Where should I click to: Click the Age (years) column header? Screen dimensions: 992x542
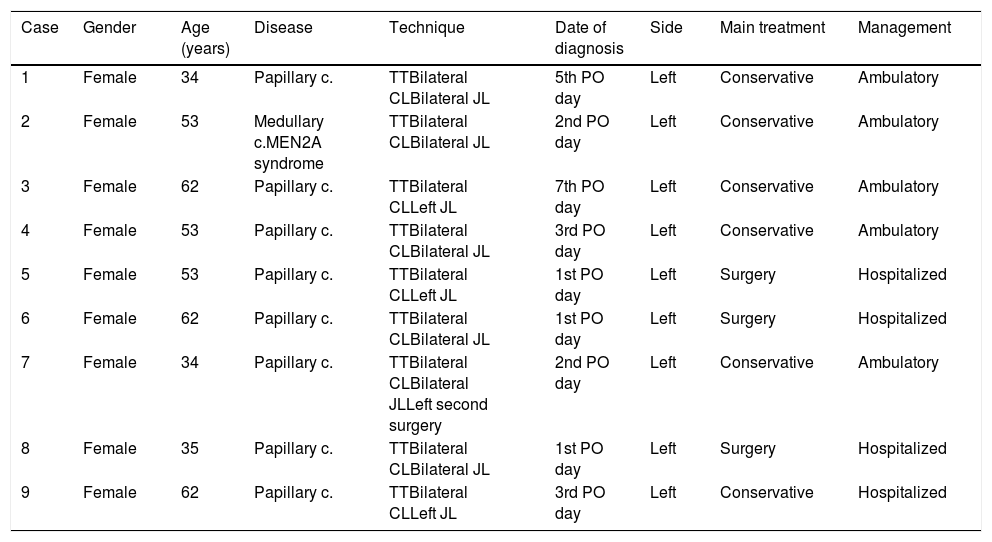point(205,38)
